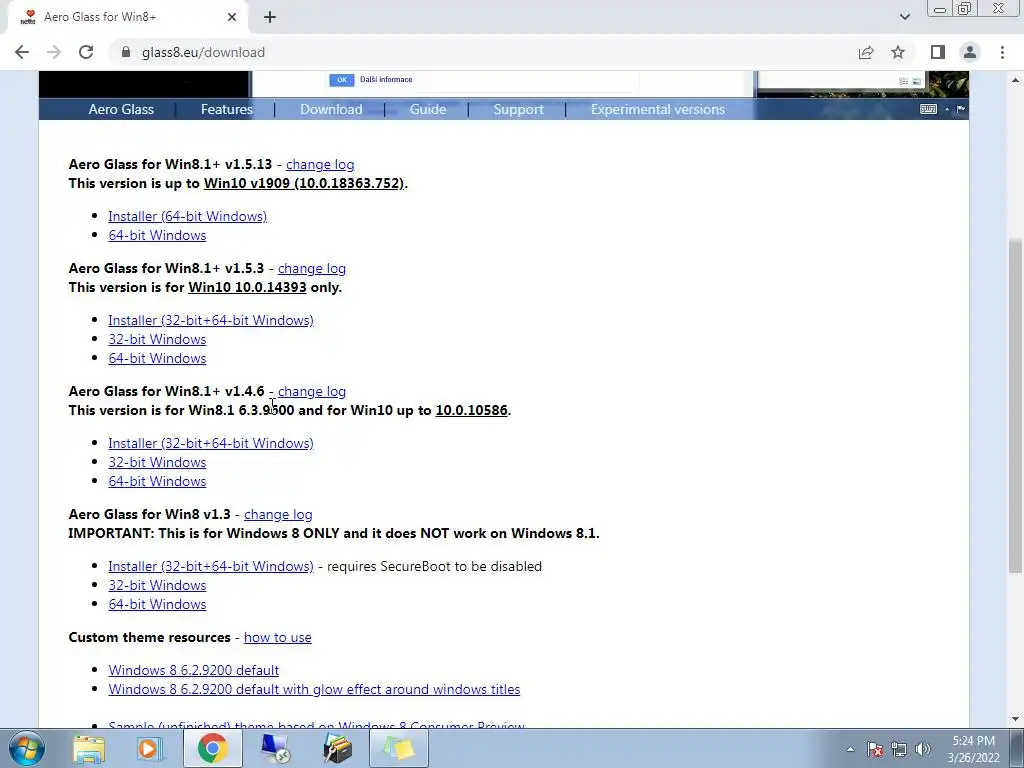Download v1.4.6 Installer (32-bit+64-bit Windows)
The width and height of the screenshot is (1024, 768).
(211, 443)
